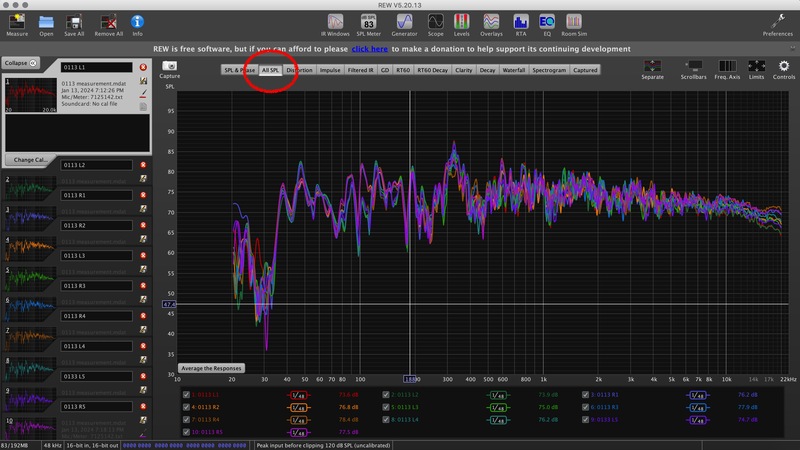The width and height of the screenshot is (800, 450).
Task: Click the Capture camera icon
Action: (x=169, y=68)
